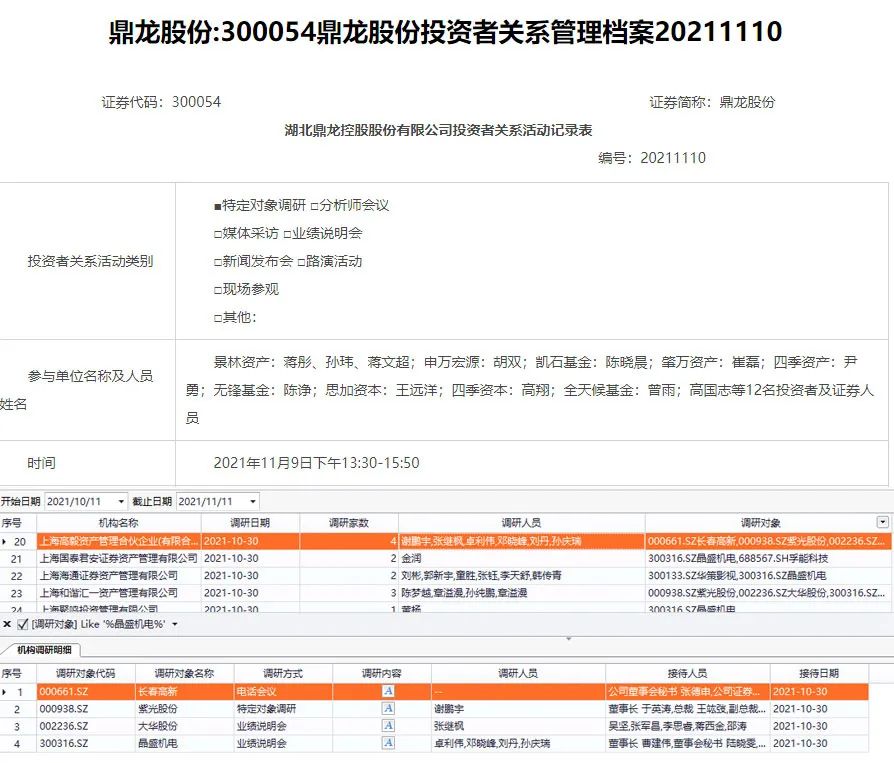Open the 截止日期 date dropdown
Viewport: 894px width, 763px height.
click(253, 502)
